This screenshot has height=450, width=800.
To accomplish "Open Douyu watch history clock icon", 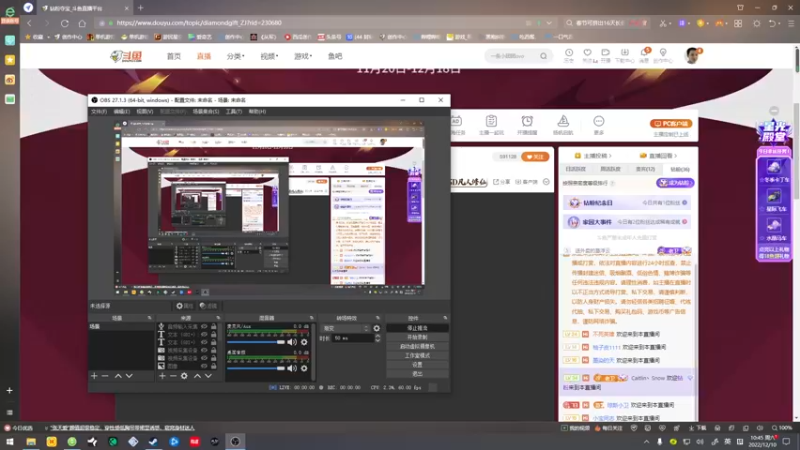I will 569,55.
